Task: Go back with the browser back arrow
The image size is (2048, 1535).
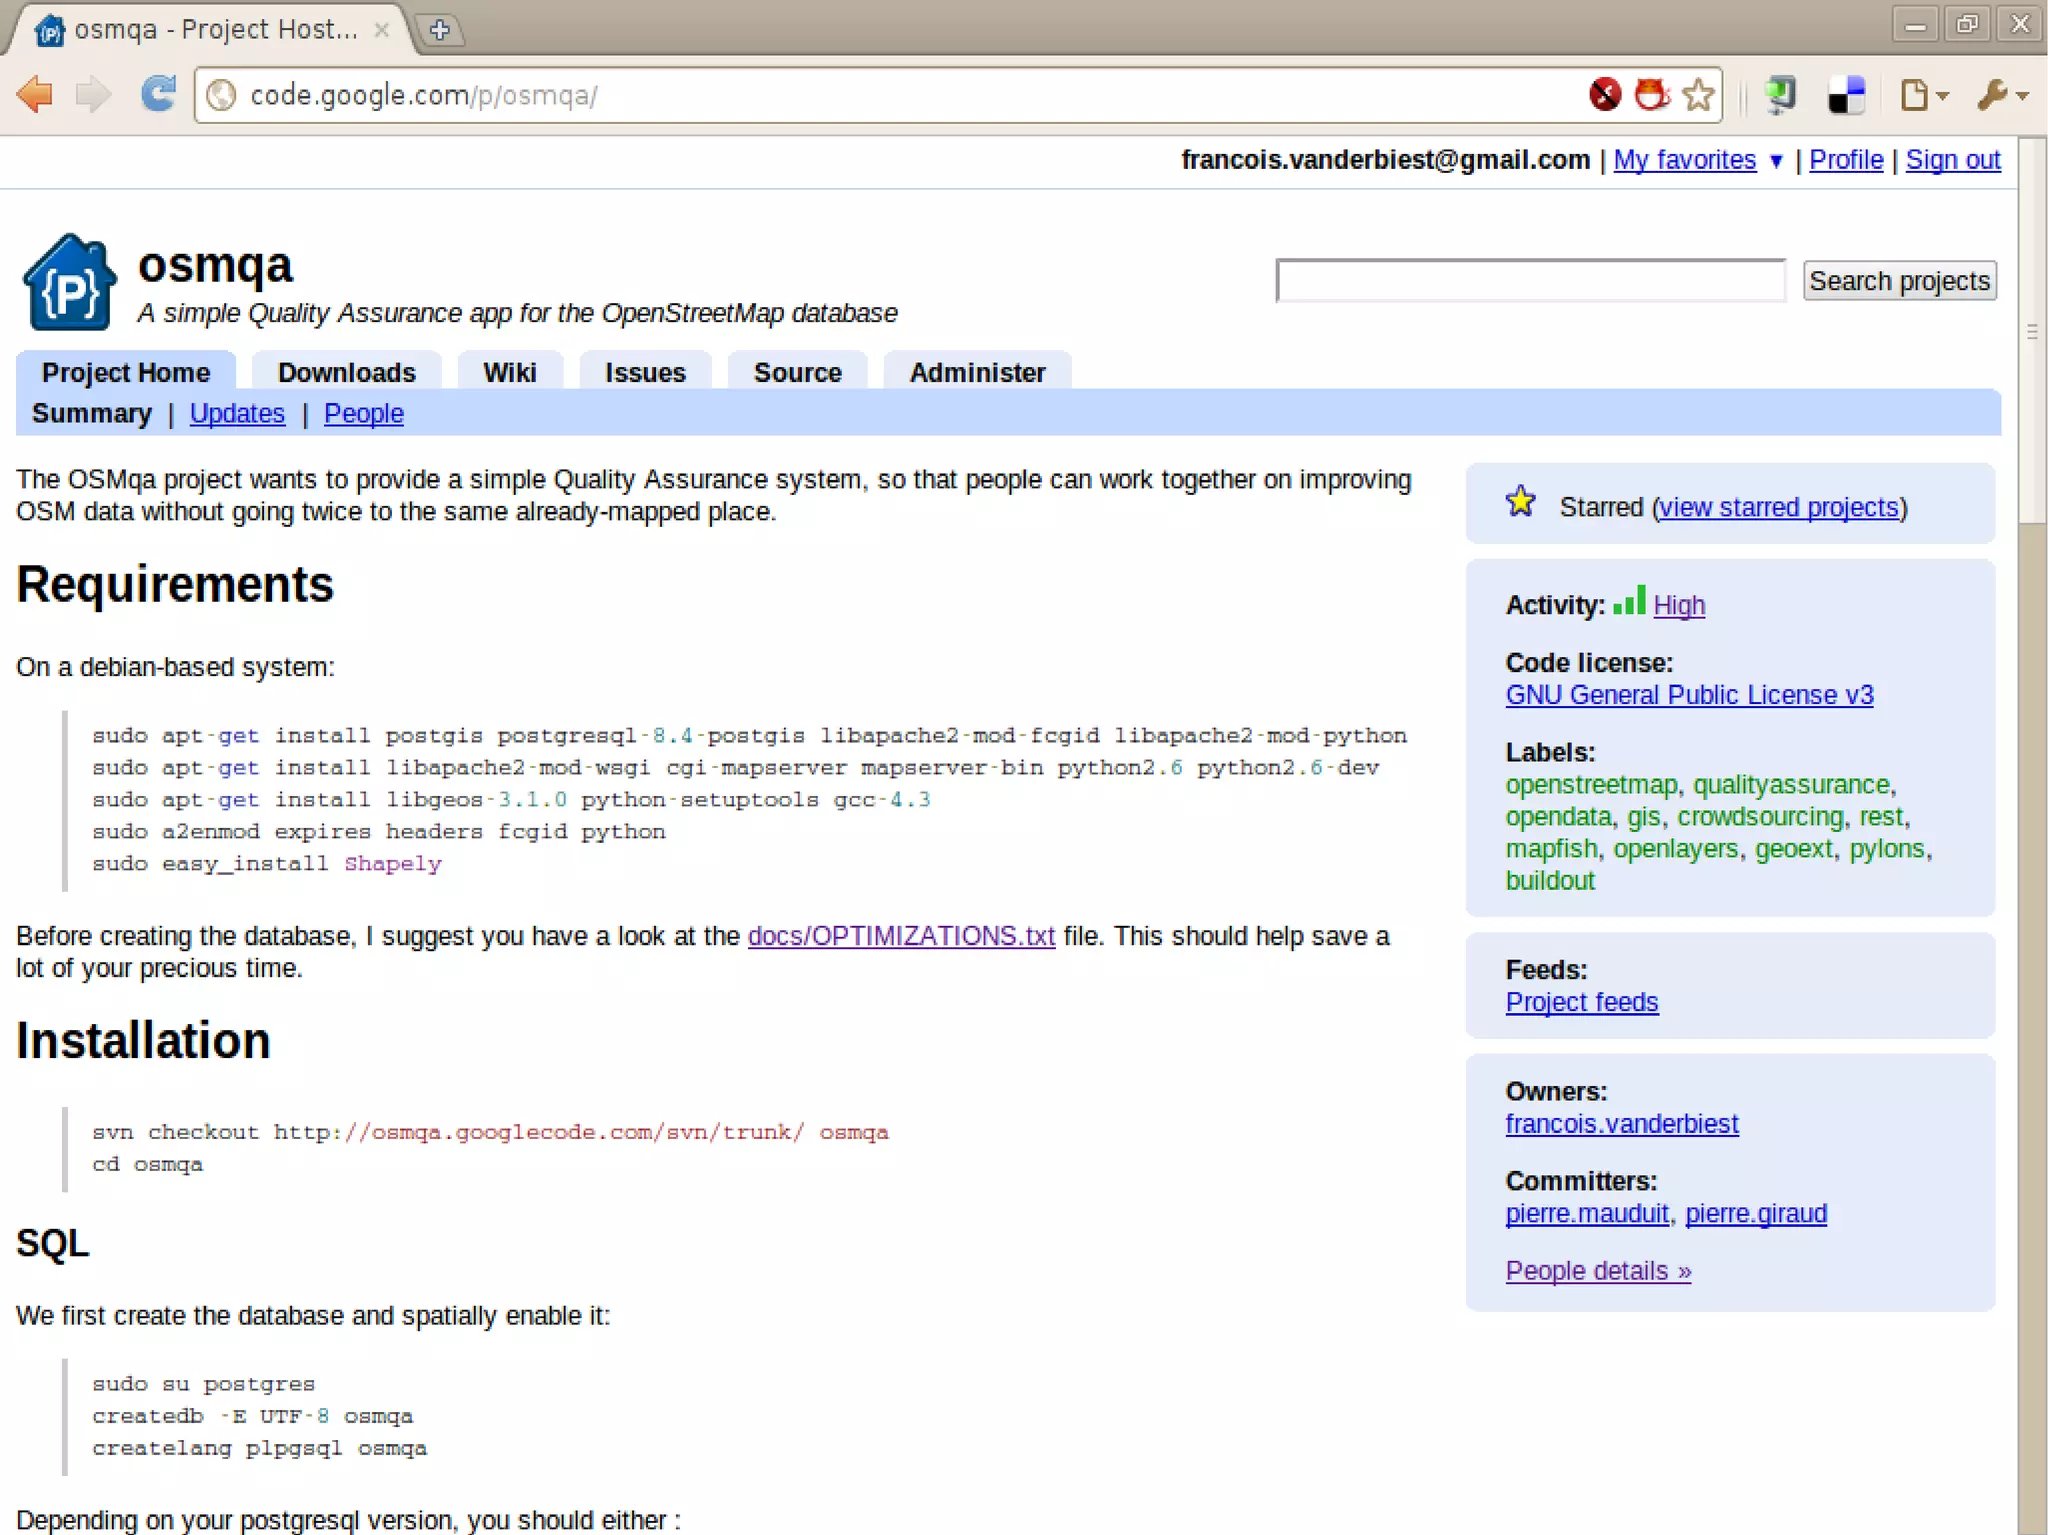Action: point(36,95)
